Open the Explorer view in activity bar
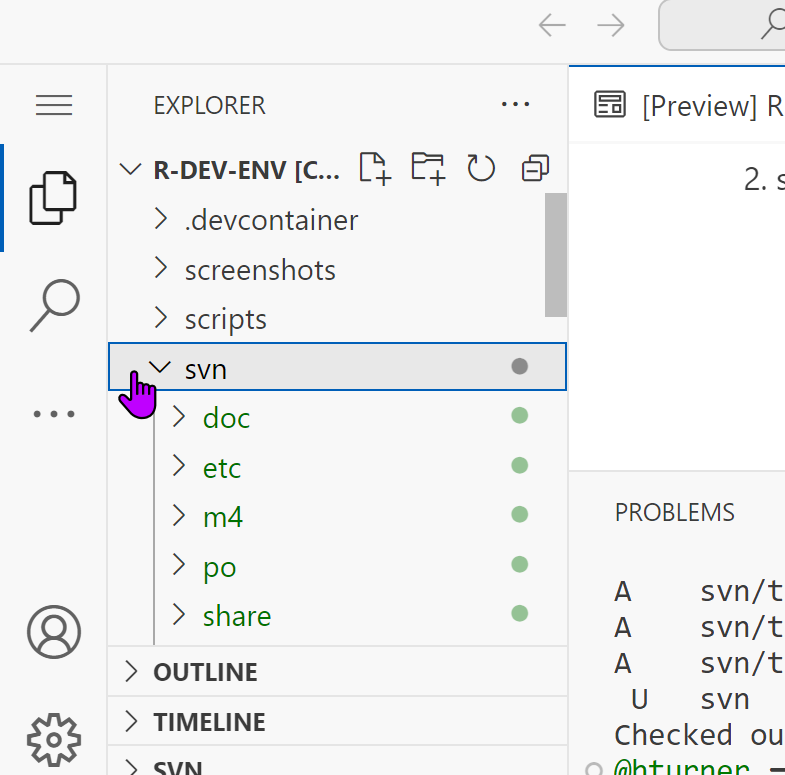This screenshot has width=785, height=775. click(x=53, y=197)
